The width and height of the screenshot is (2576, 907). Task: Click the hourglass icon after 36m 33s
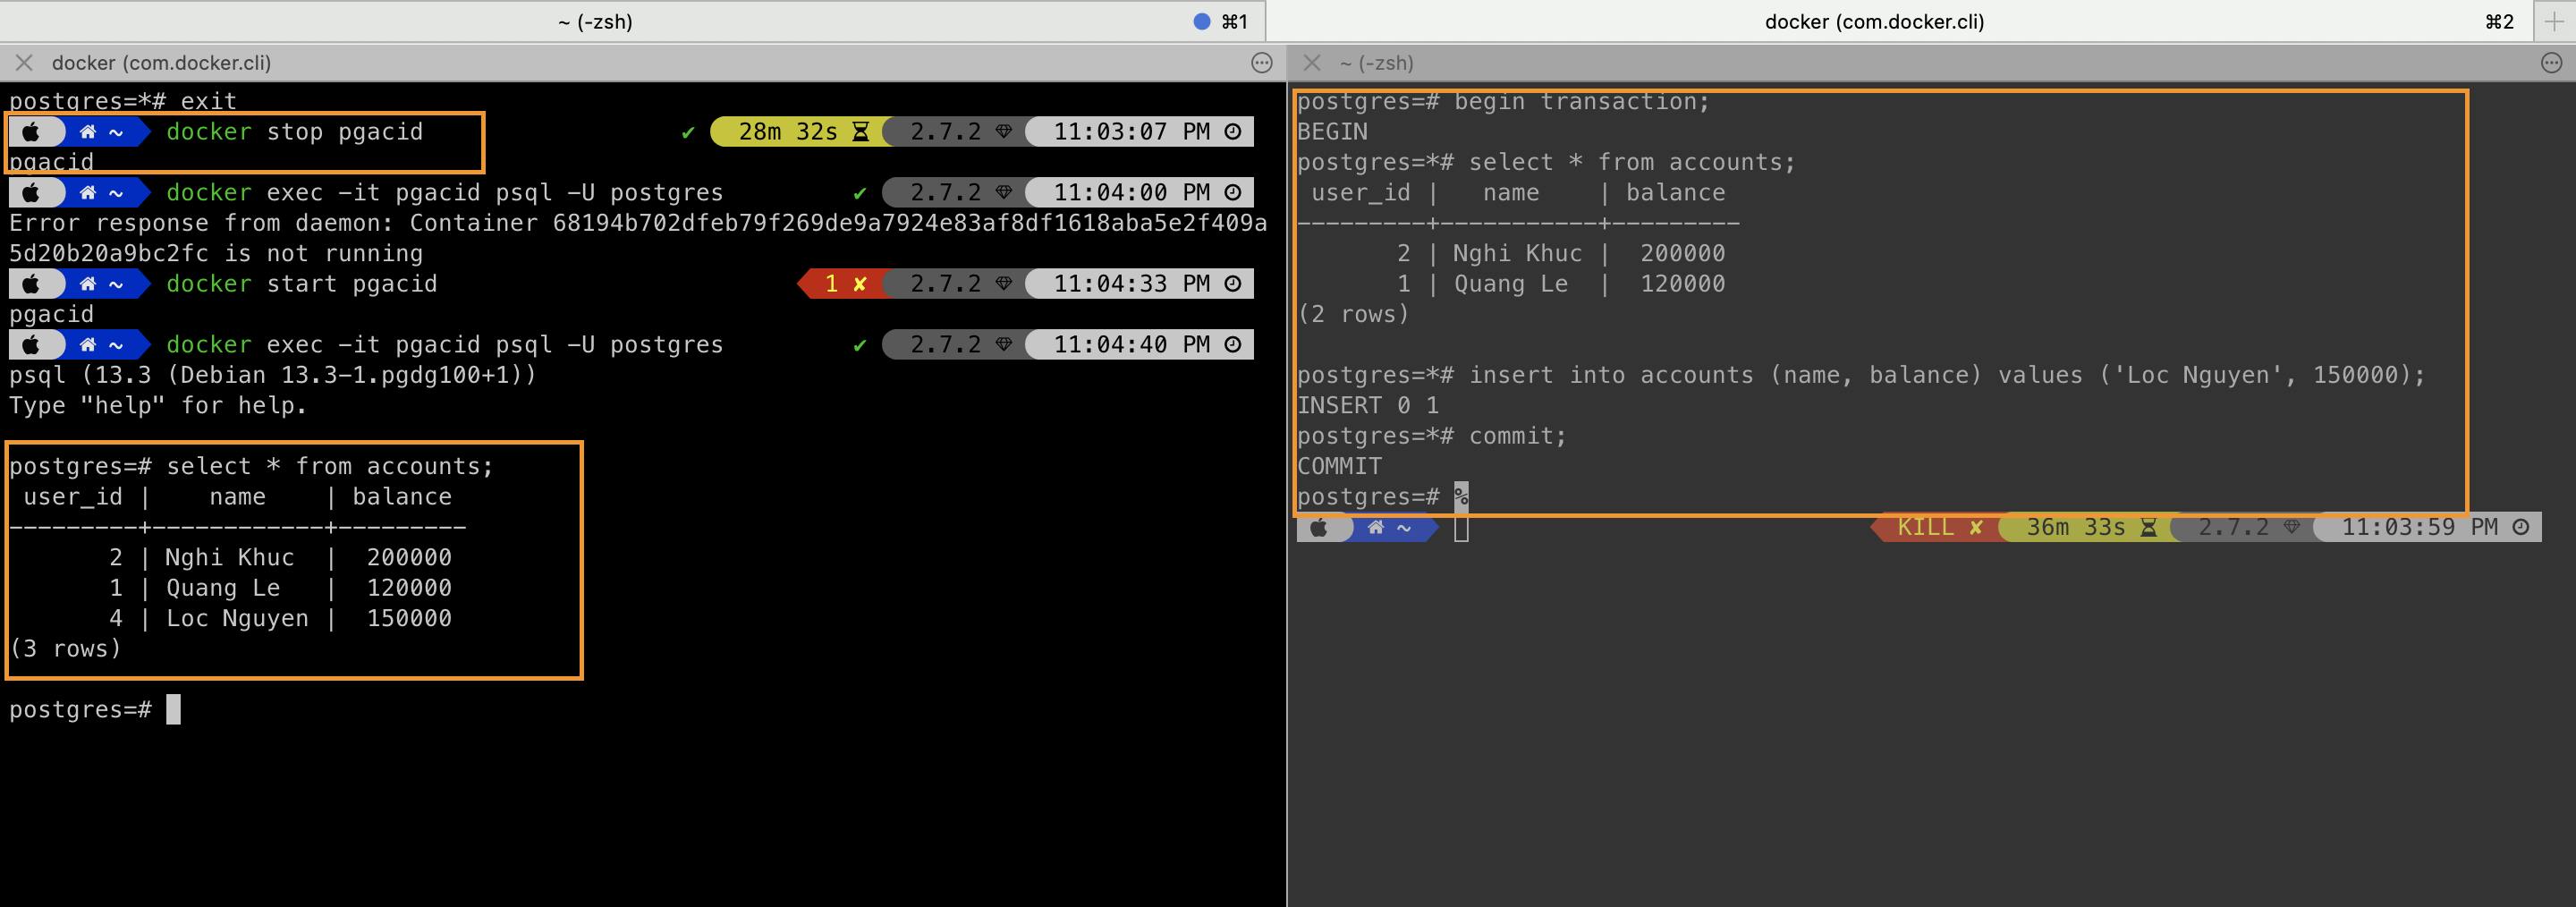(2148, 527)
